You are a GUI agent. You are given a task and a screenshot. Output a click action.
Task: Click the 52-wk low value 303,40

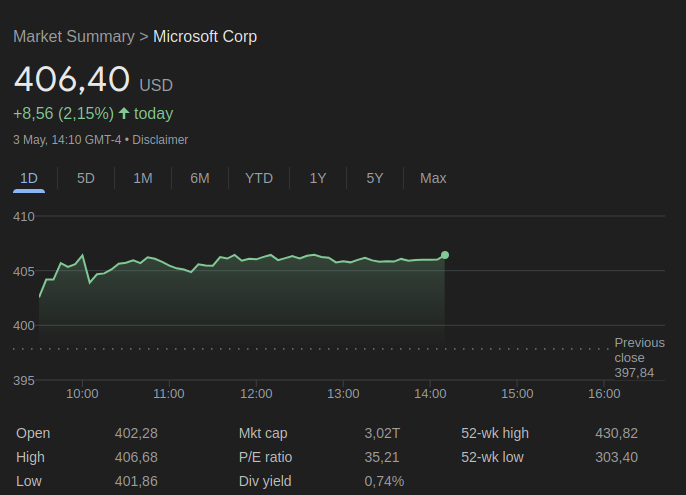click(x=616, y=457)
